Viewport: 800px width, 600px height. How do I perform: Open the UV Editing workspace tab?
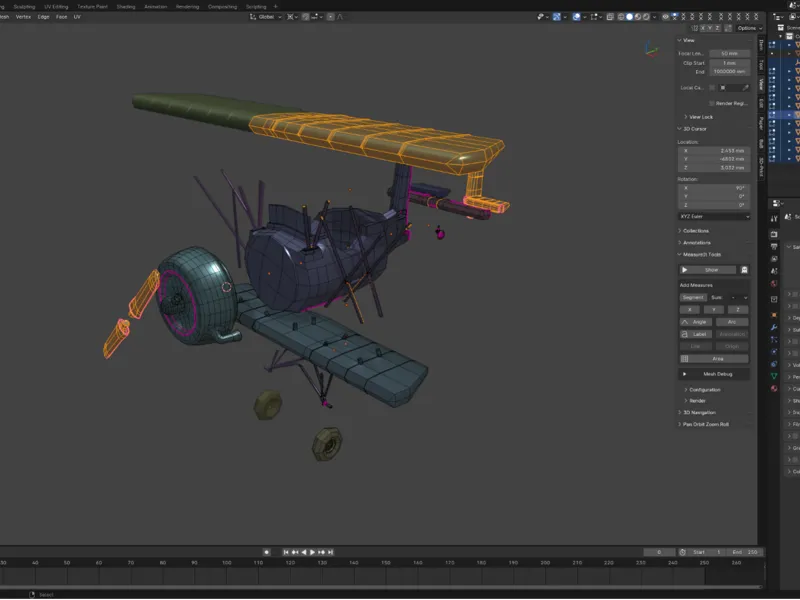[56, 7]
